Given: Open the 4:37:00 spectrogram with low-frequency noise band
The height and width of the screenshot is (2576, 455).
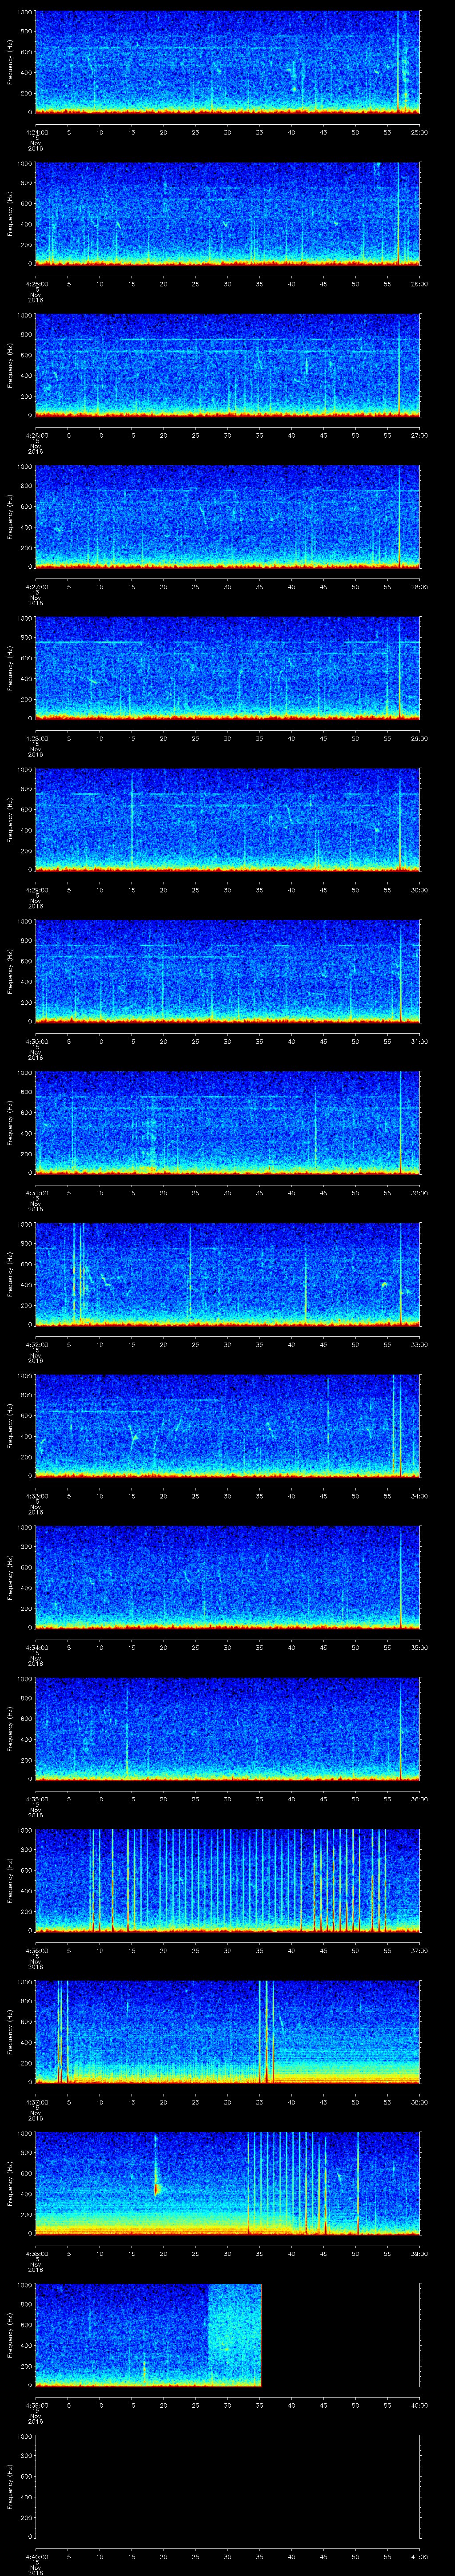Looking at the screenshot, I should (227, 2032).
